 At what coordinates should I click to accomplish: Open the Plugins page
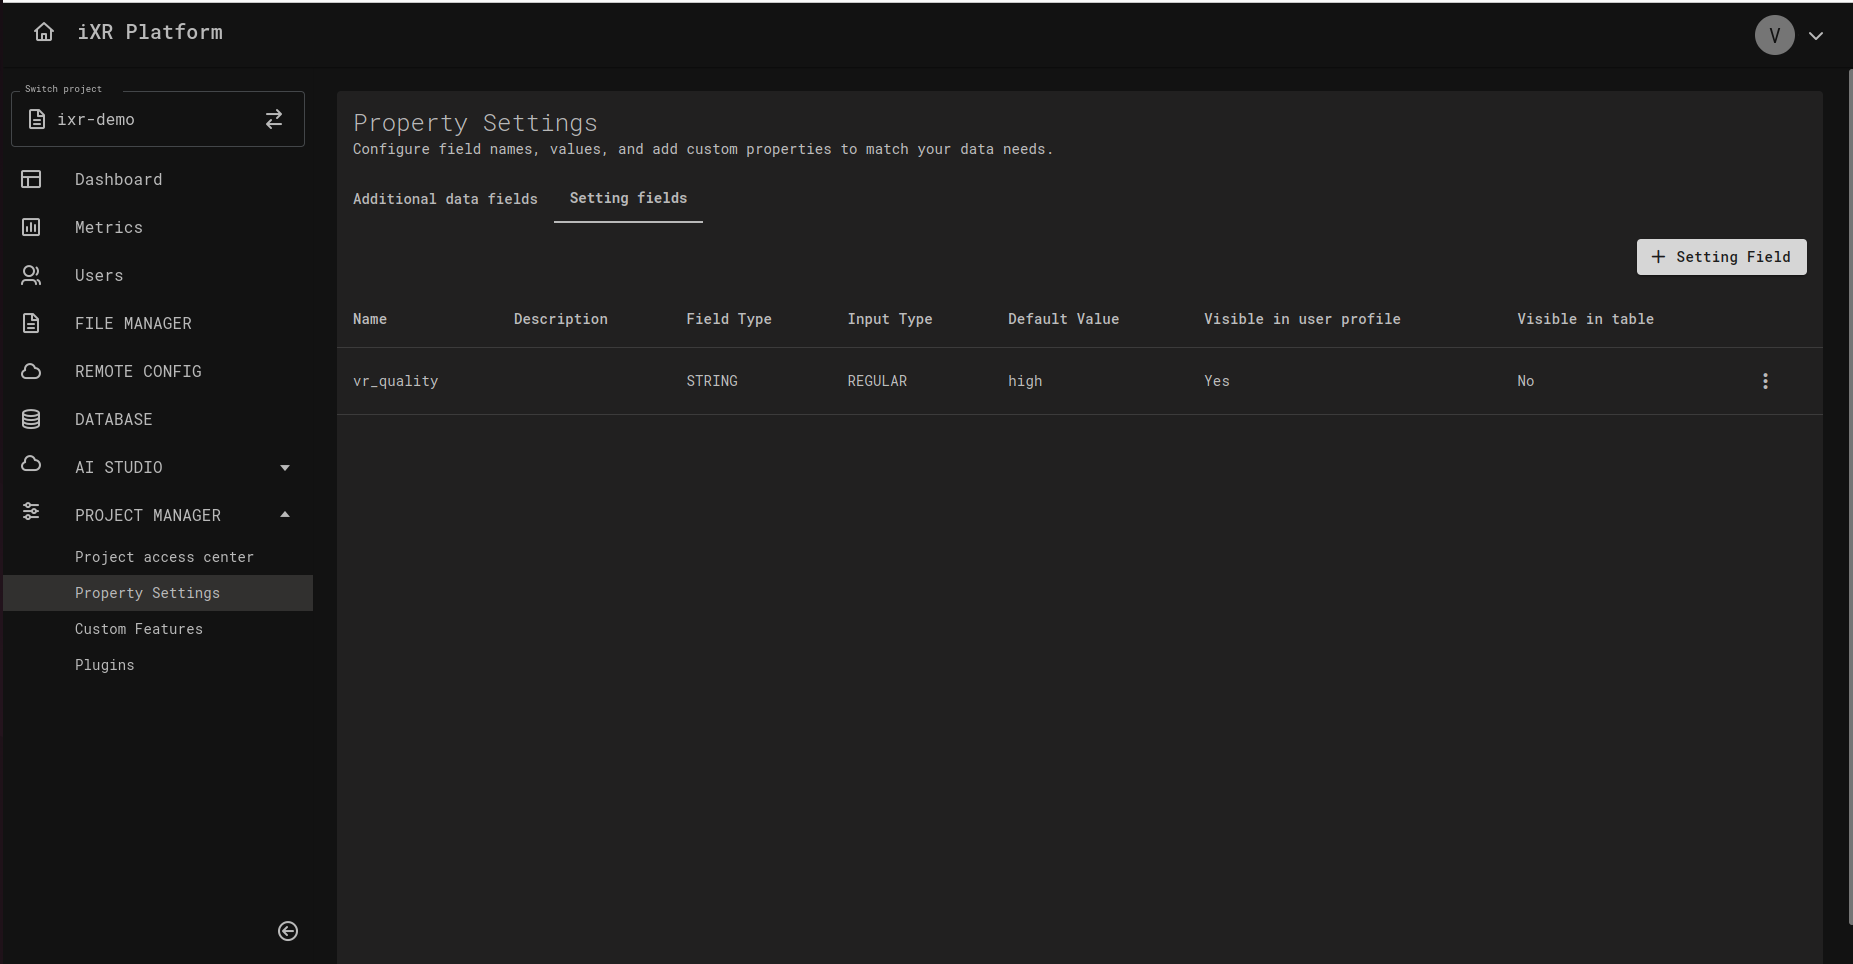pos(104,665)
